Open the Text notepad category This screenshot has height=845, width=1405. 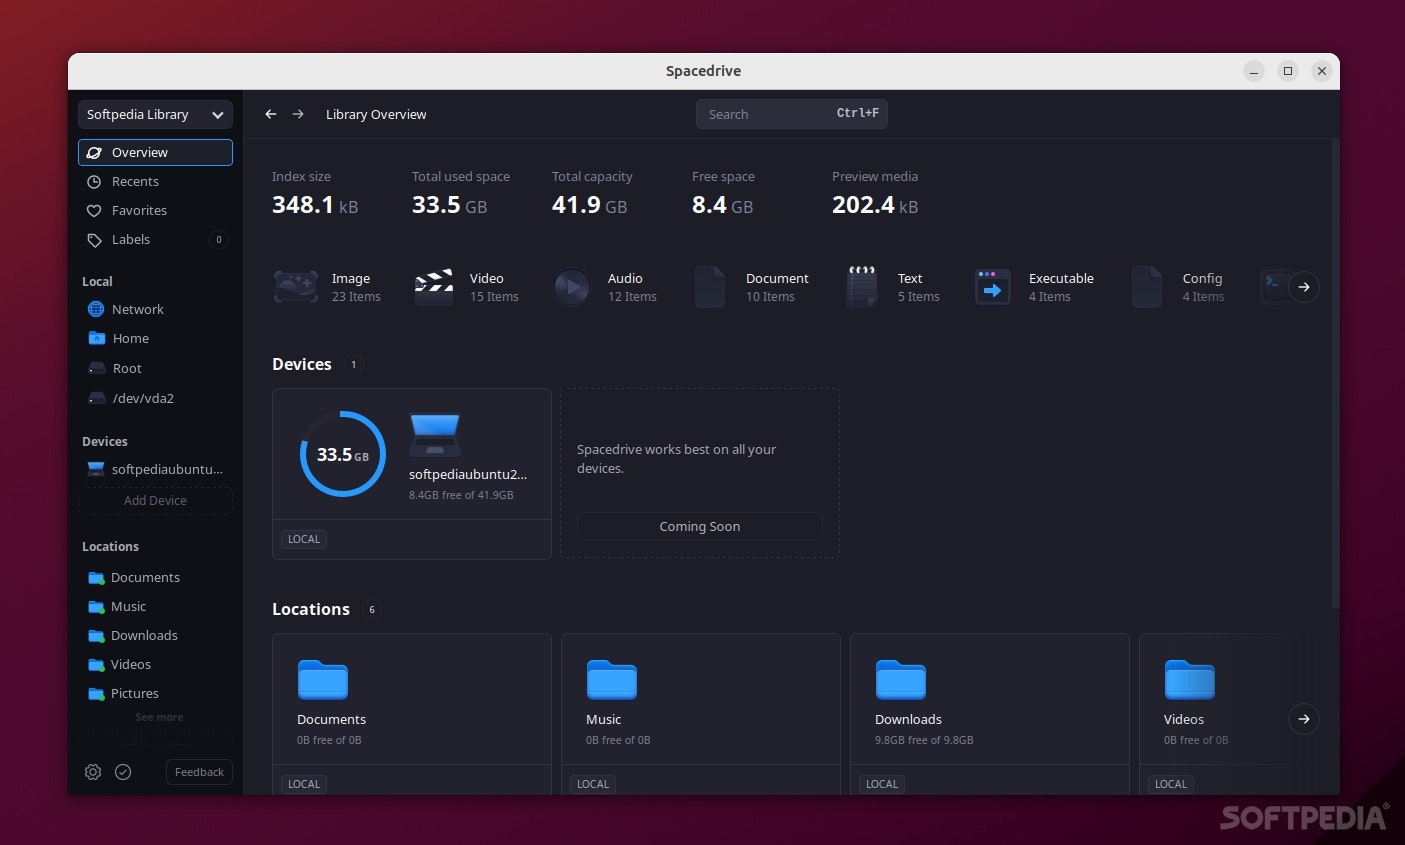click(x=862, y=287)
